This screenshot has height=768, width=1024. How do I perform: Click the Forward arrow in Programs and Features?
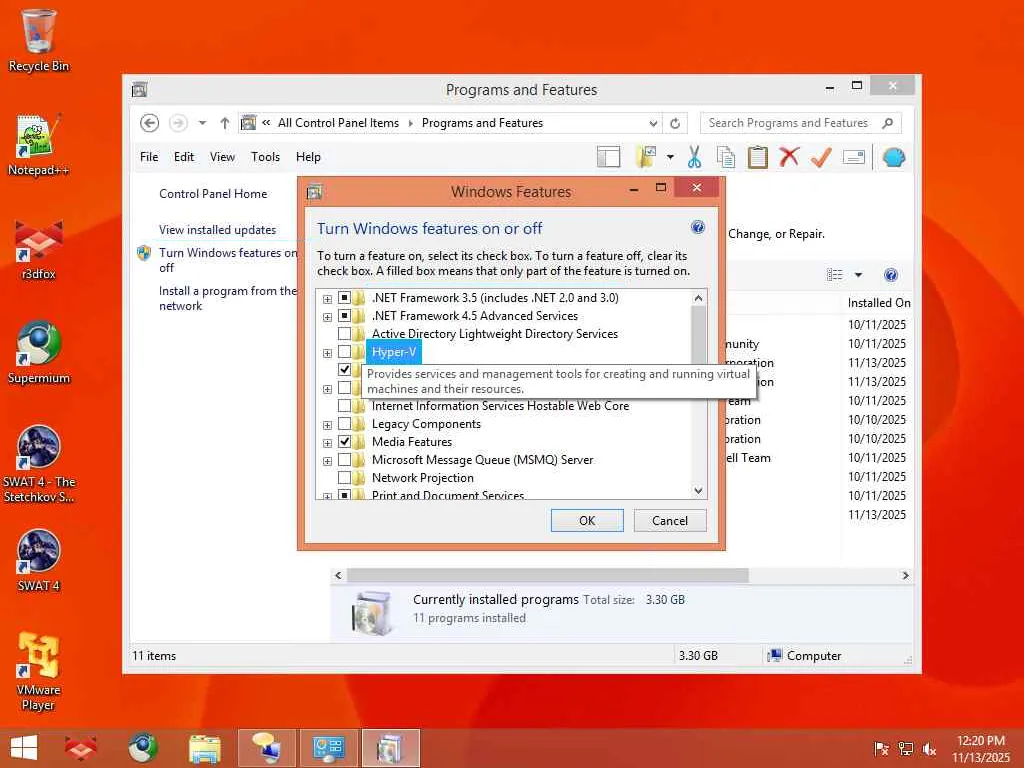(178, 123)
